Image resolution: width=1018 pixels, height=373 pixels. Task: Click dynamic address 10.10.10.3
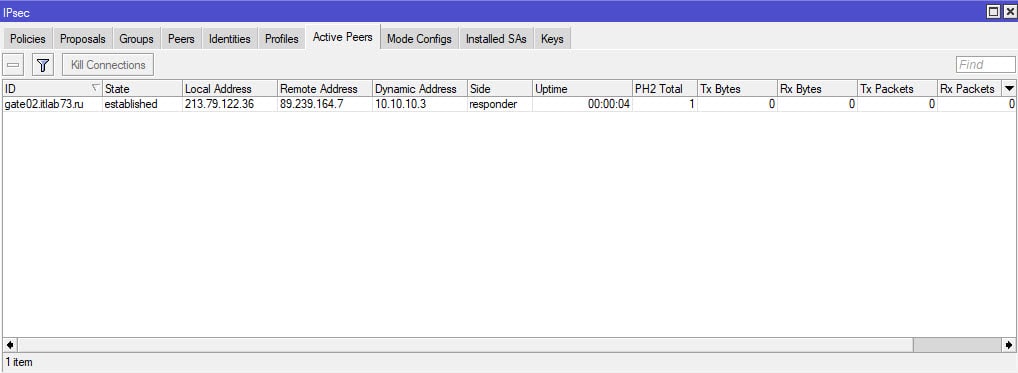point(419,104)
